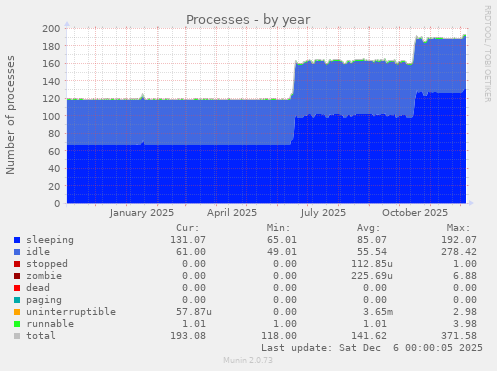
Task: Click the 'April 2025' axis label
Action: 232,213
